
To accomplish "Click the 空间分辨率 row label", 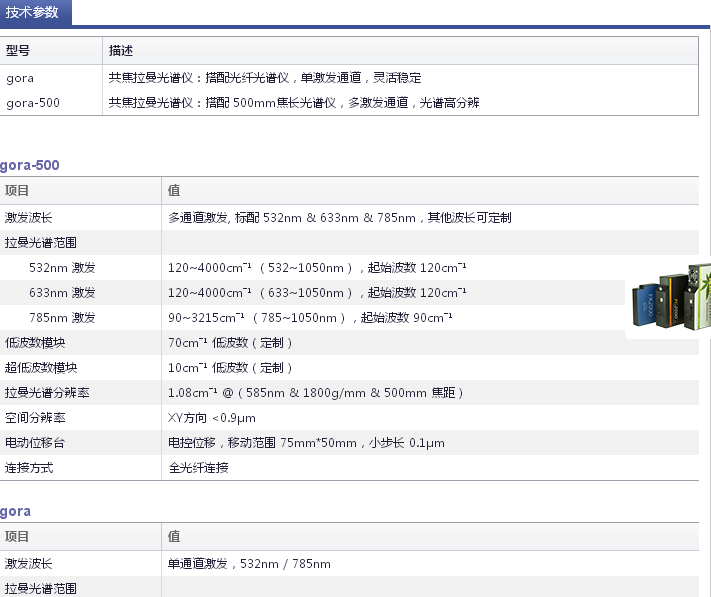I will pyautogui.click(x=34, y=417).
